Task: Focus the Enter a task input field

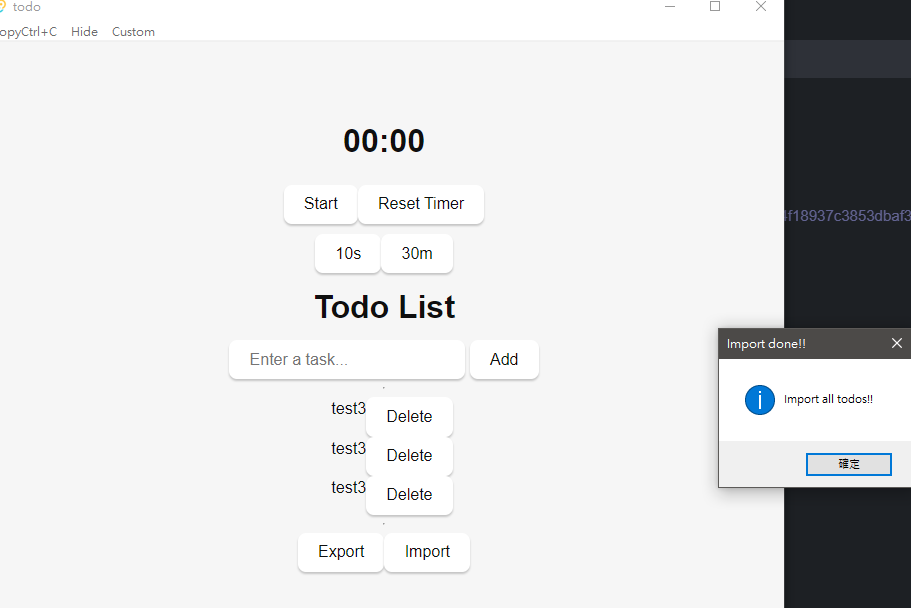Action: point(347,360)
